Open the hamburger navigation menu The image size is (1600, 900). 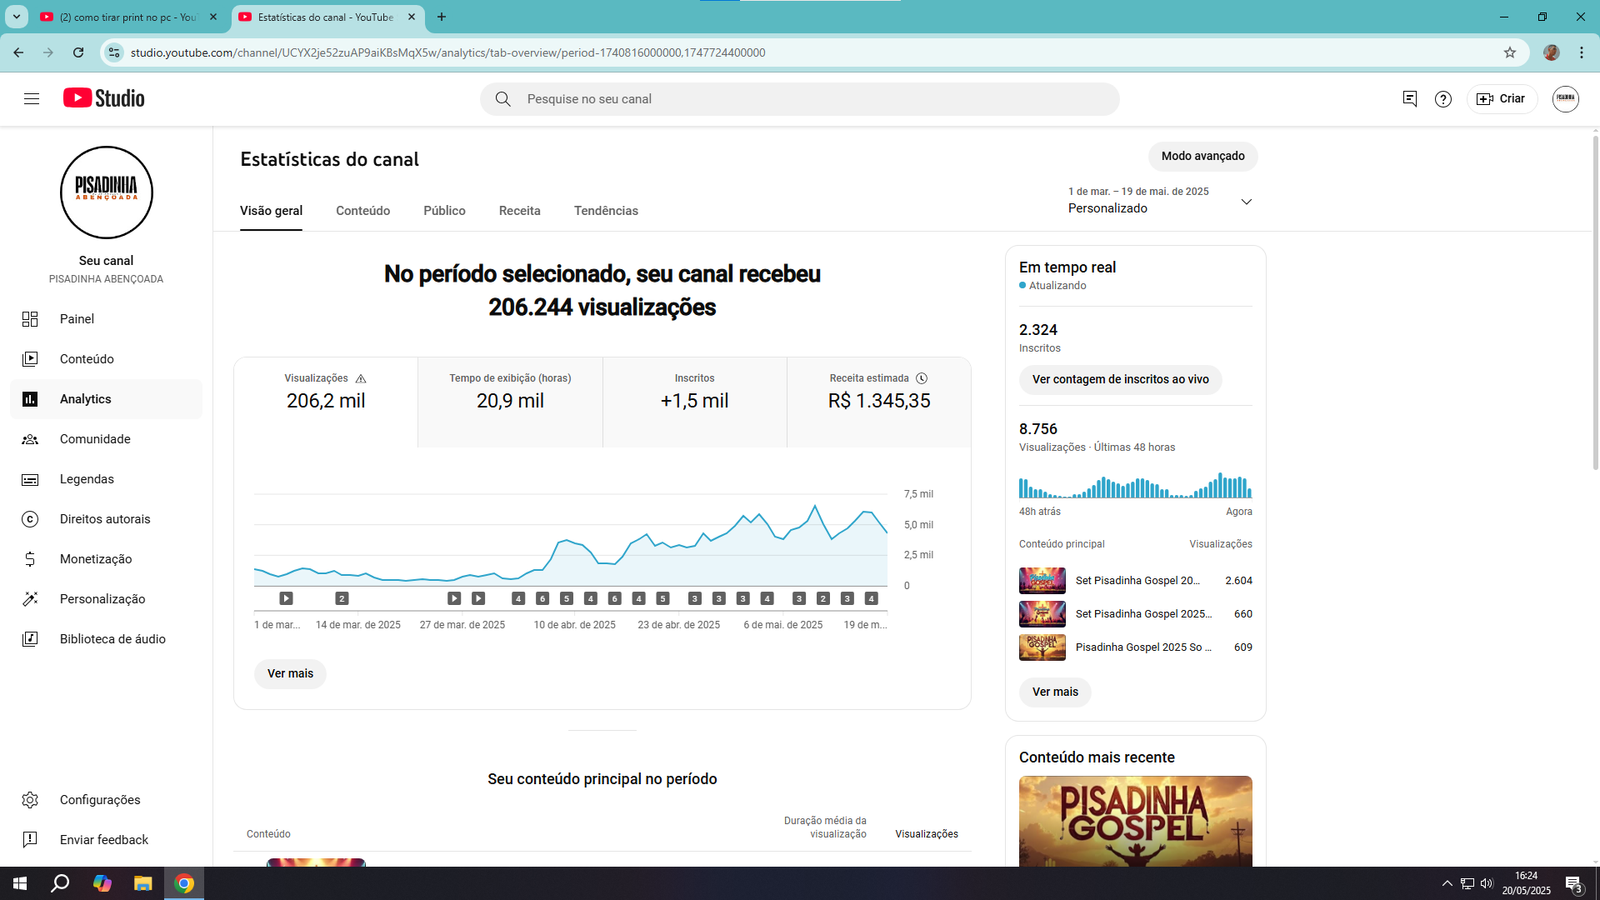coord(31,99)
